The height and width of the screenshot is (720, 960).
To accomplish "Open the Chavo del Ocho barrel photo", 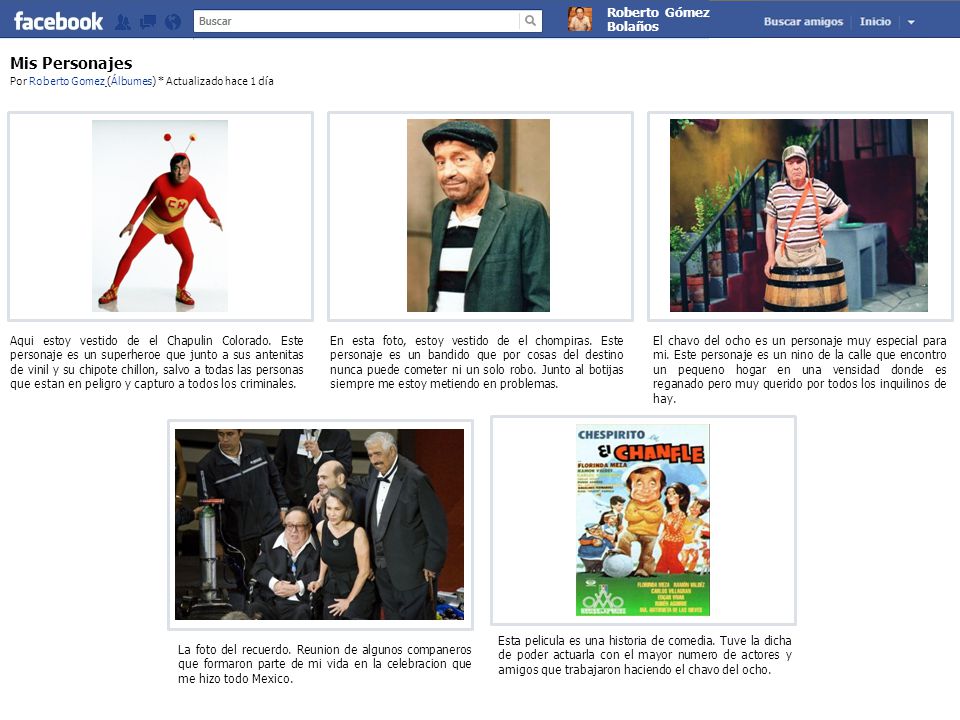I will coord(798,215).
